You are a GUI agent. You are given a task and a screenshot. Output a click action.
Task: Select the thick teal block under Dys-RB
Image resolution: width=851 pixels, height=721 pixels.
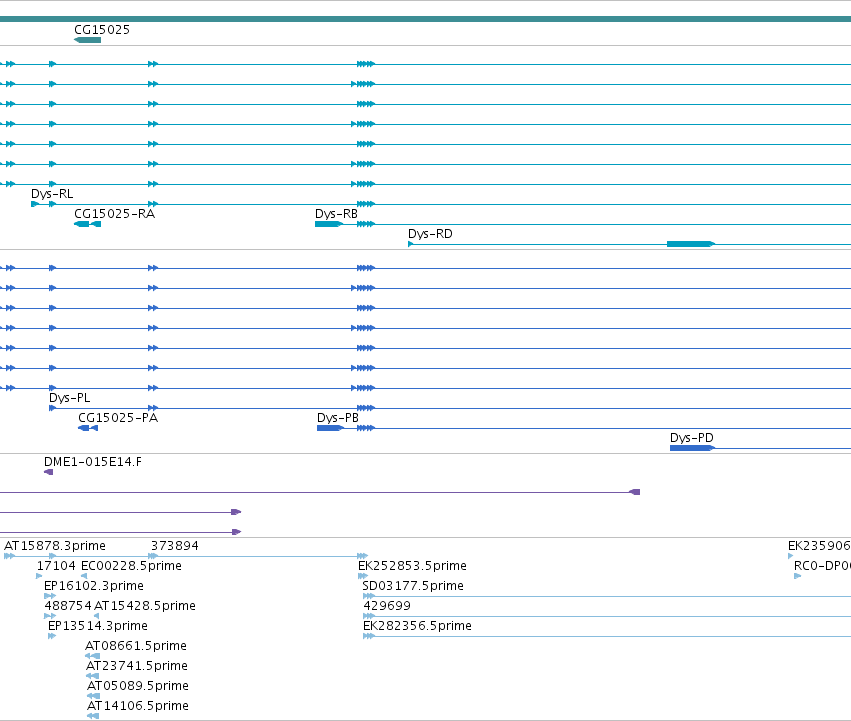coord(329,224)
